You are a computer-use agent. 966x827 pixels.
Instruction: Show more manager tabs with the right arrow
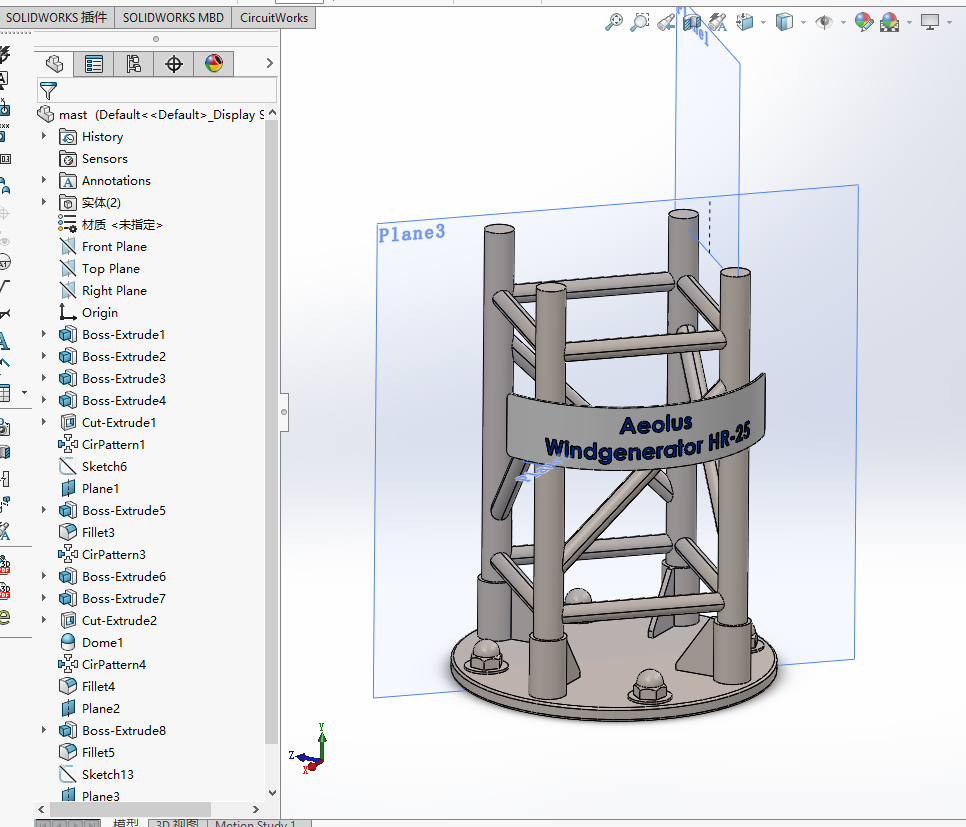tap(269, 63)
